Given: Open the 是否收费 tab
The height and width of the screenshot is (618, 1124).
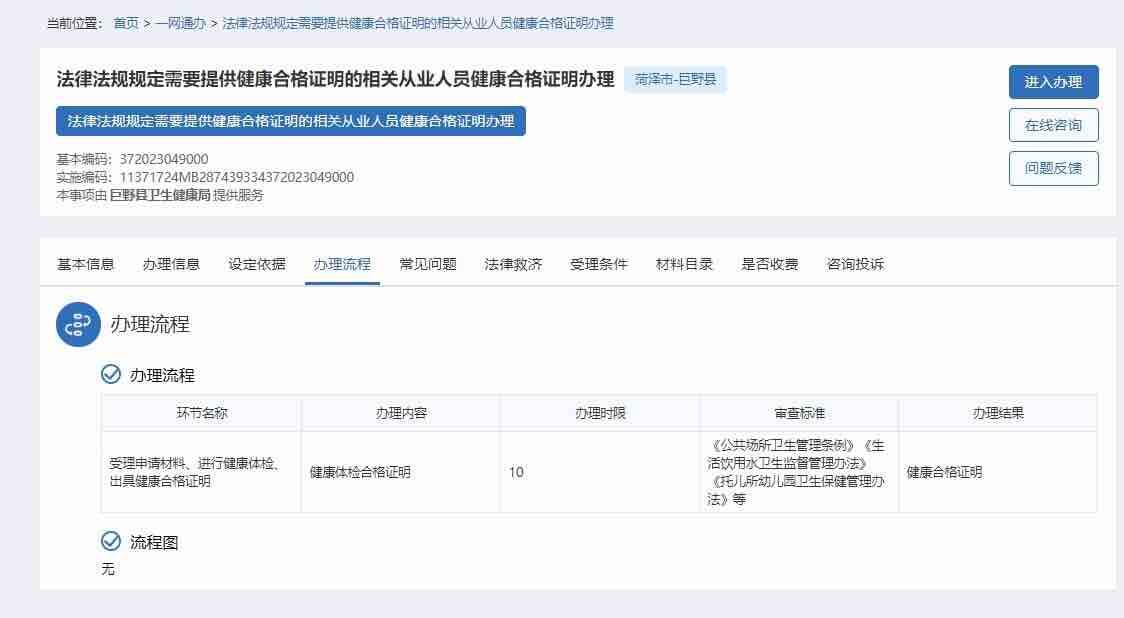Looking at the screenshot, I should [x=770, y=264].
